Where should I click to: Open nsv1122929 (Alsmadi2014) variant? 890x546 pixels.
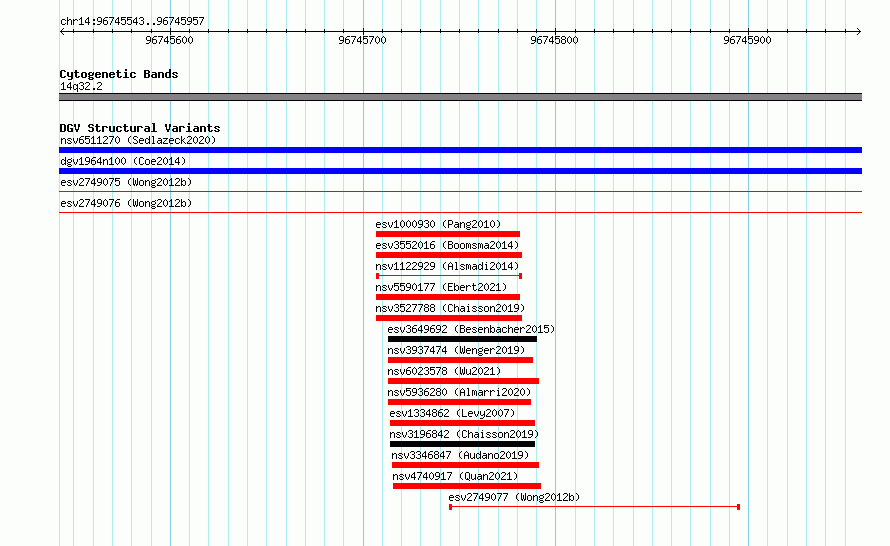[x=447, y=266]
